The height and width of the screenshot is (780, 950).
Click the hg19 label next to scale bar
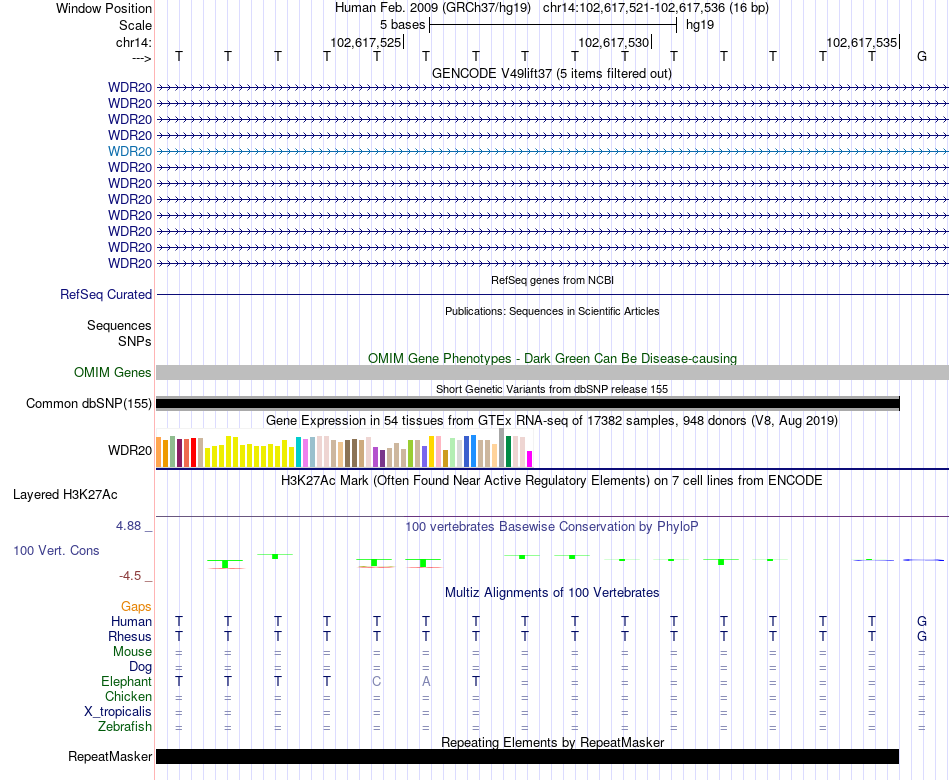click(700, 25)
